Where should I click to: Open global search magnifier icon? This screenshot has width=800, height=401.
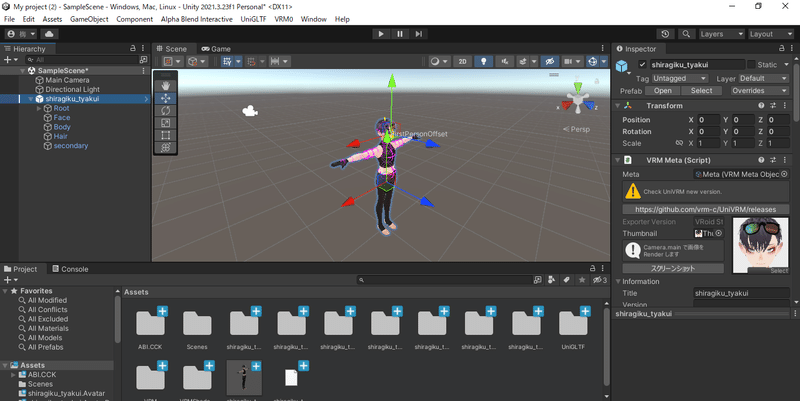tap(686, 34)
